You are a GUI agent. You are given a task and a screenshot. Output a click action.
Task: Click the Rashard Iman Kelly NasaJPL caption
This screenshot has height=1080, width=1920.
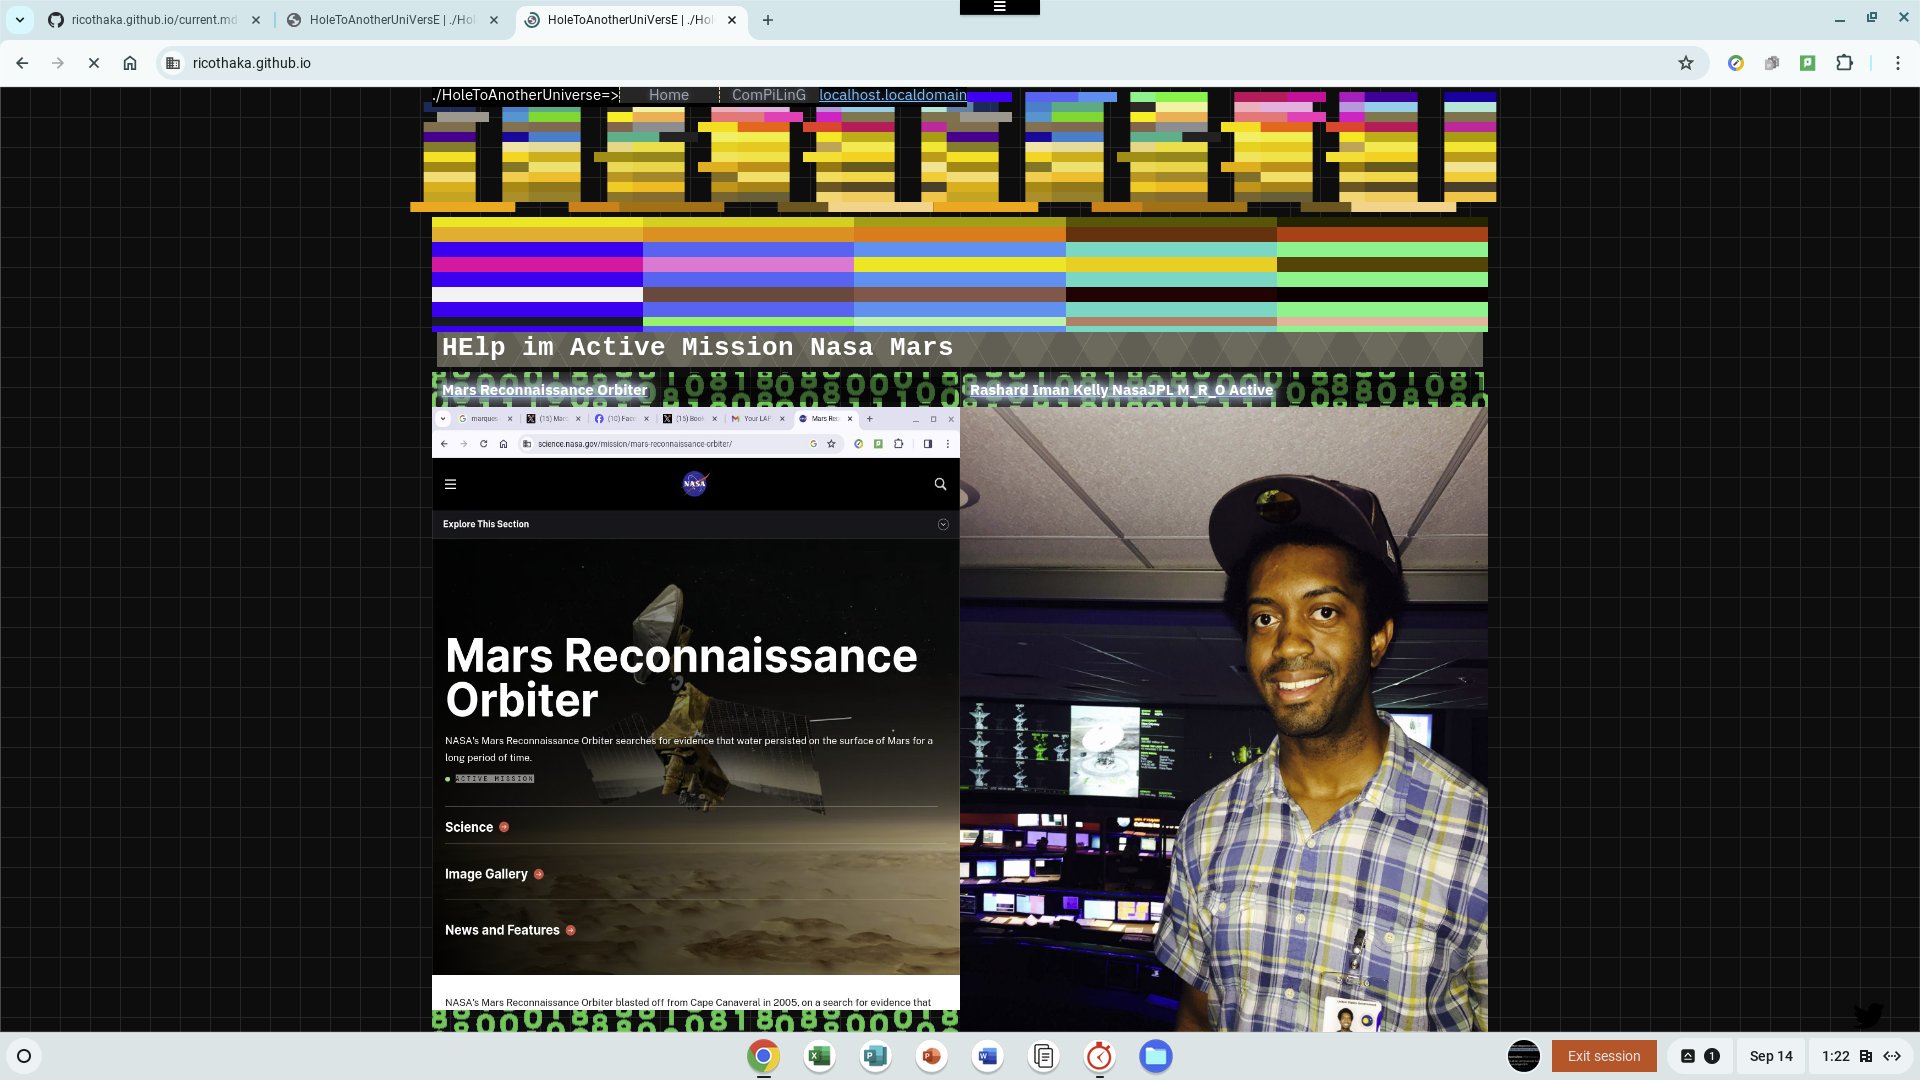point(1121,390)
